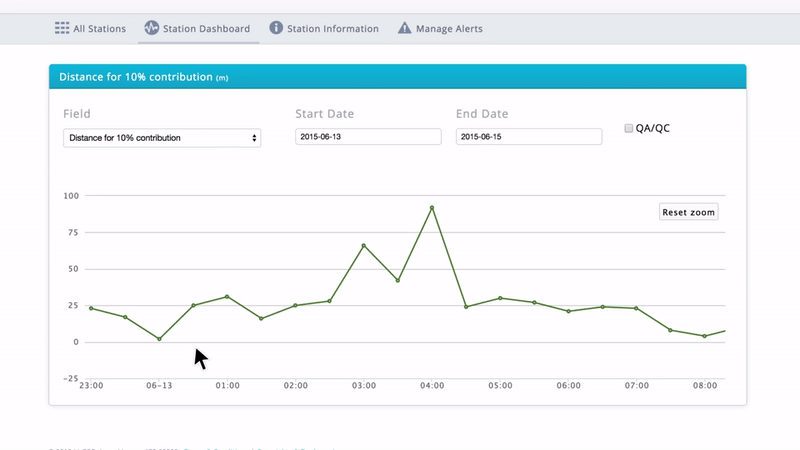Viewport: 800px width, 450px height.
Task: Click the first data point at 23:00
Action: point(91,308)
